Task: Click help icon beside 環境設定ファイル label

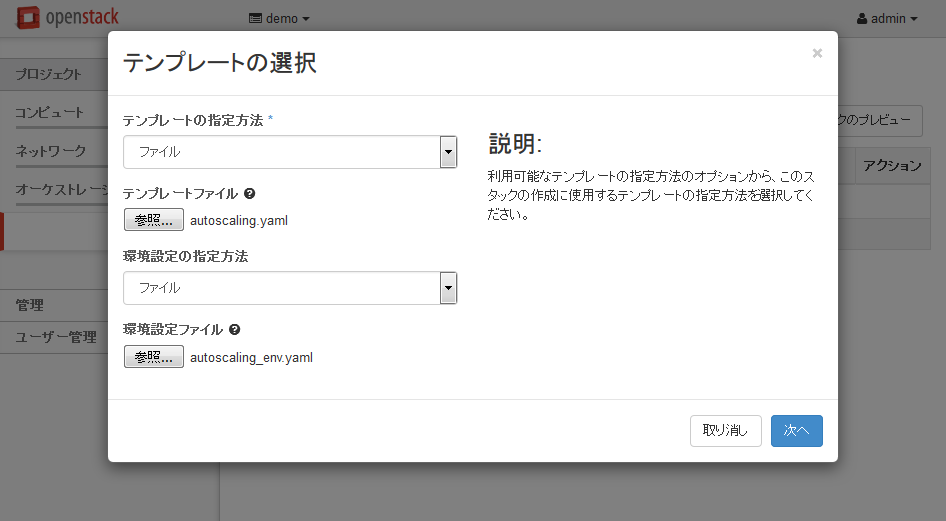Action: pos(235,329)
